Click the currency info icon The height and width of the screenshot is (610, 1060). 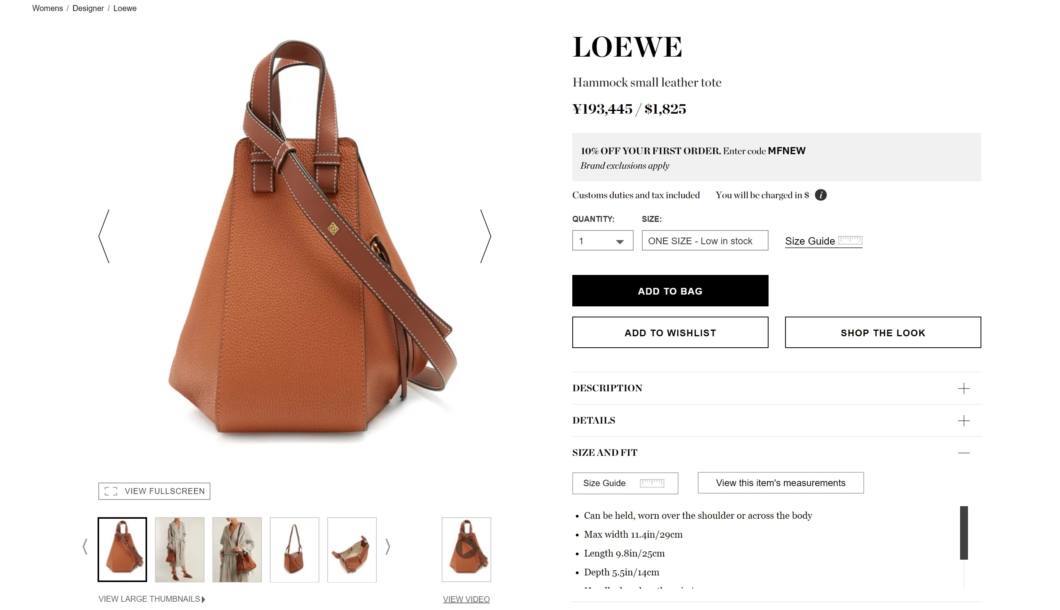click(x=821, y=195)
